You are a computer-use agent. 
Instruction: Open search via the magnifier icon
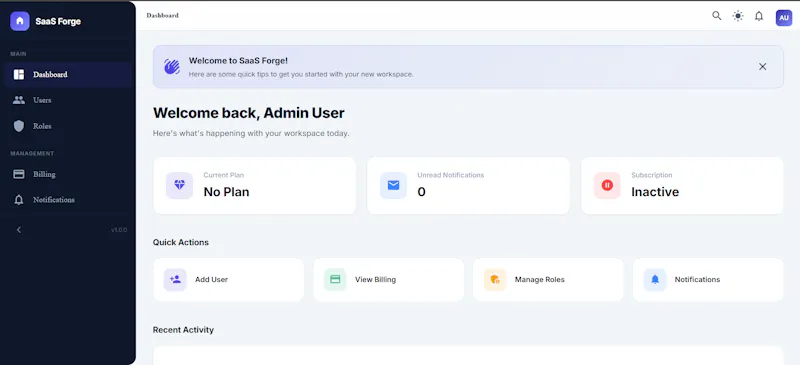pos(716,16)
